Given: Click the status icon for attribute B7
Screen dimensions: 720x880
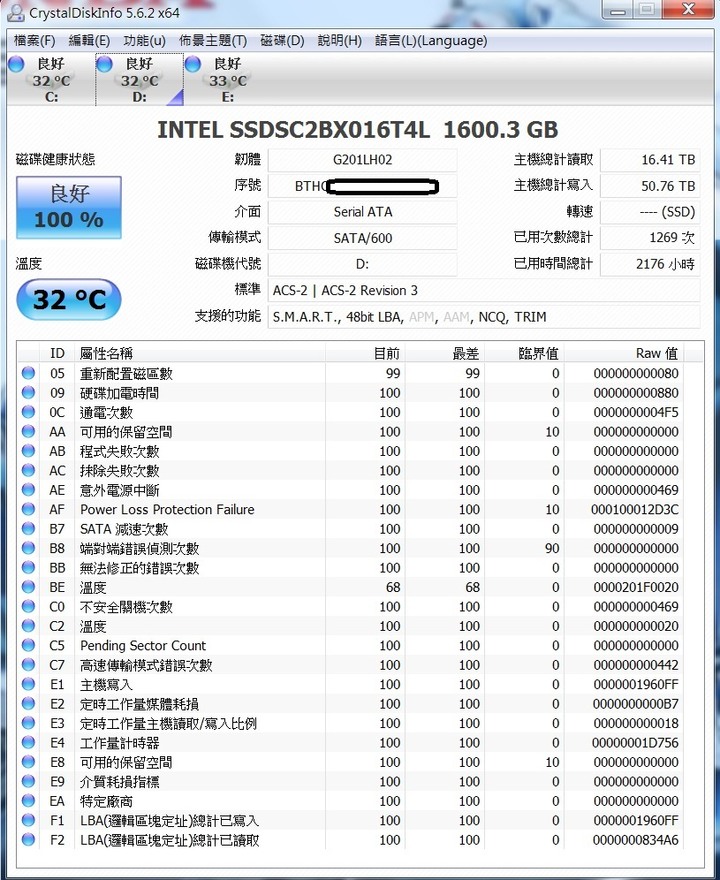Looking at the screenshot, I should tap(28, 529).
